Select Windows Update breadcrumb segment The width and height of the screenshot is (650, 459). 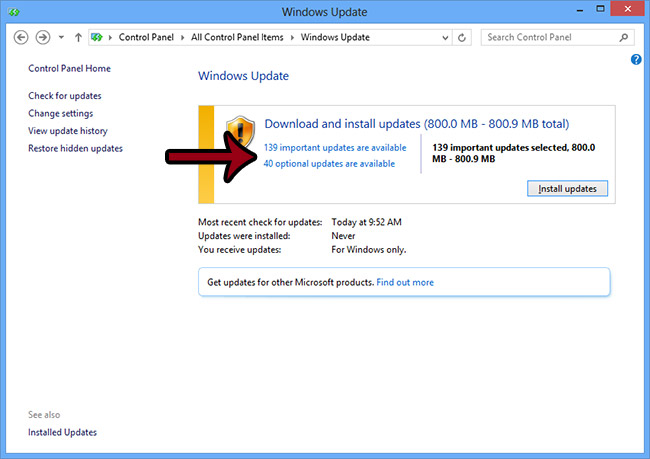[x=335, y=37]
